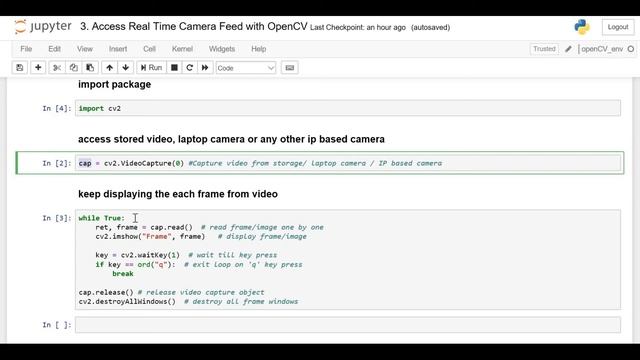Click into the empty bottom code cell
This screenshot has width=640, height=360.
(x=348, y=325)
